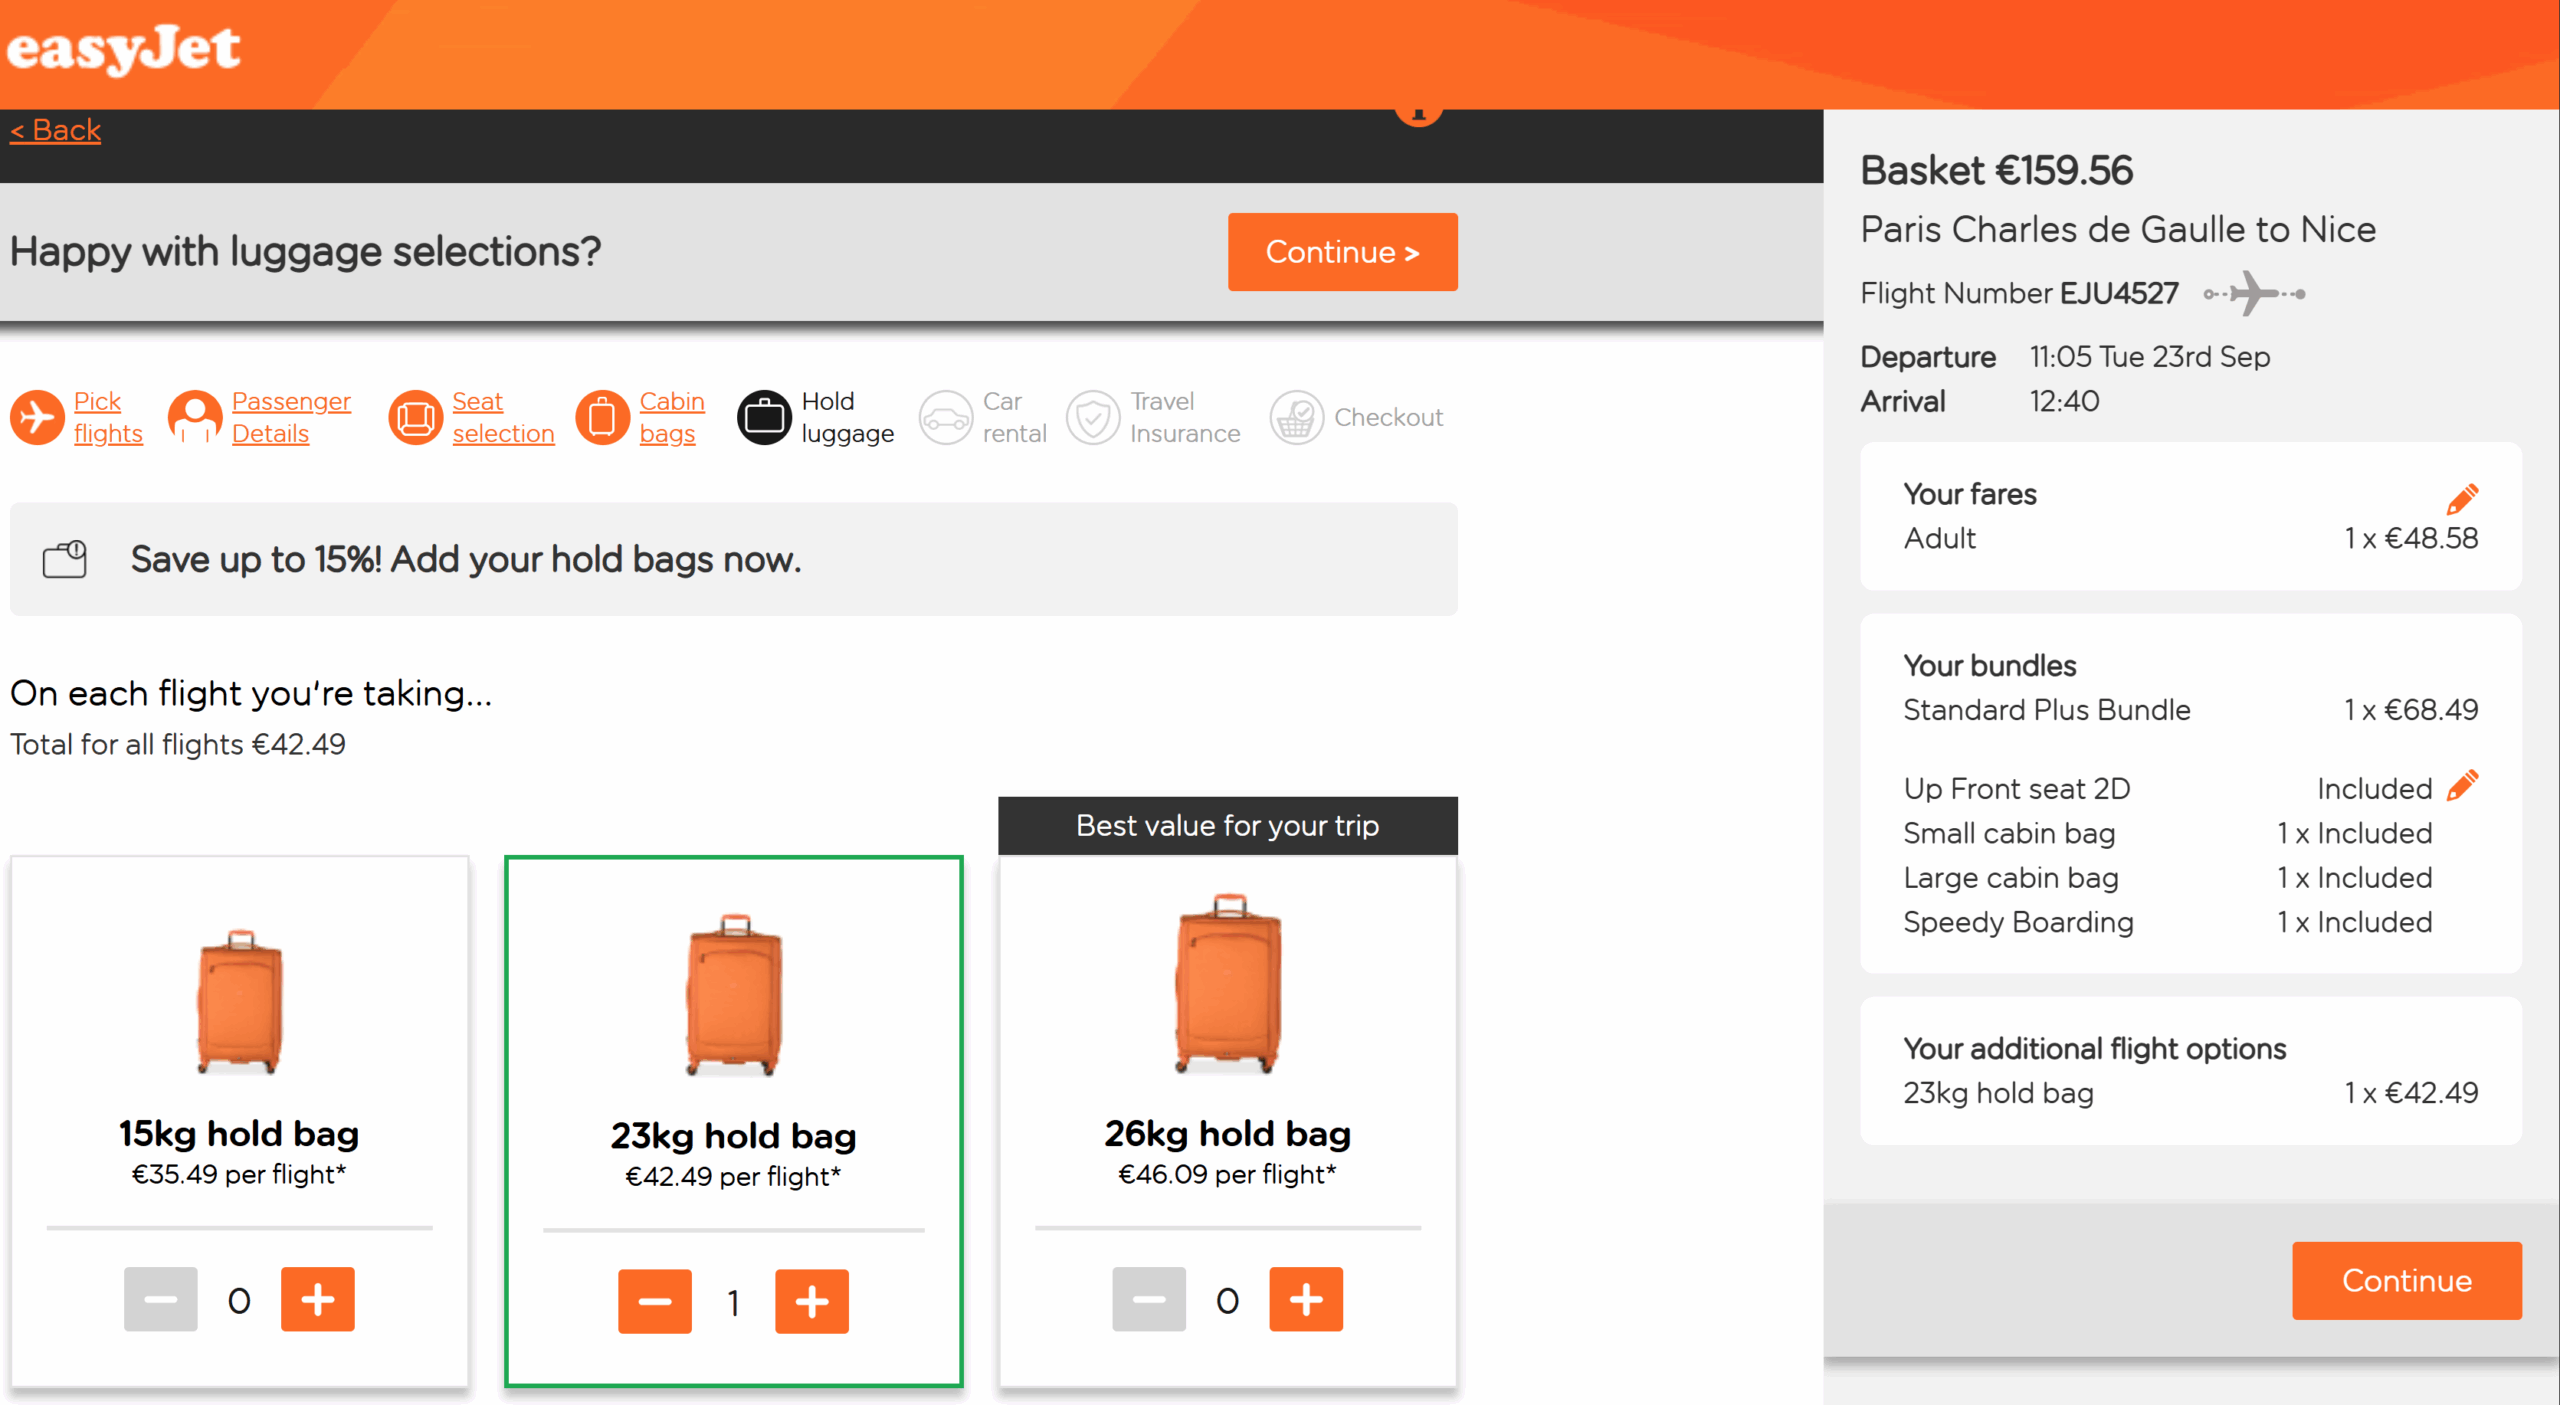Click the easyJet logo
This screenshot has height=1405, width=2560.
[x=123, y=50]
